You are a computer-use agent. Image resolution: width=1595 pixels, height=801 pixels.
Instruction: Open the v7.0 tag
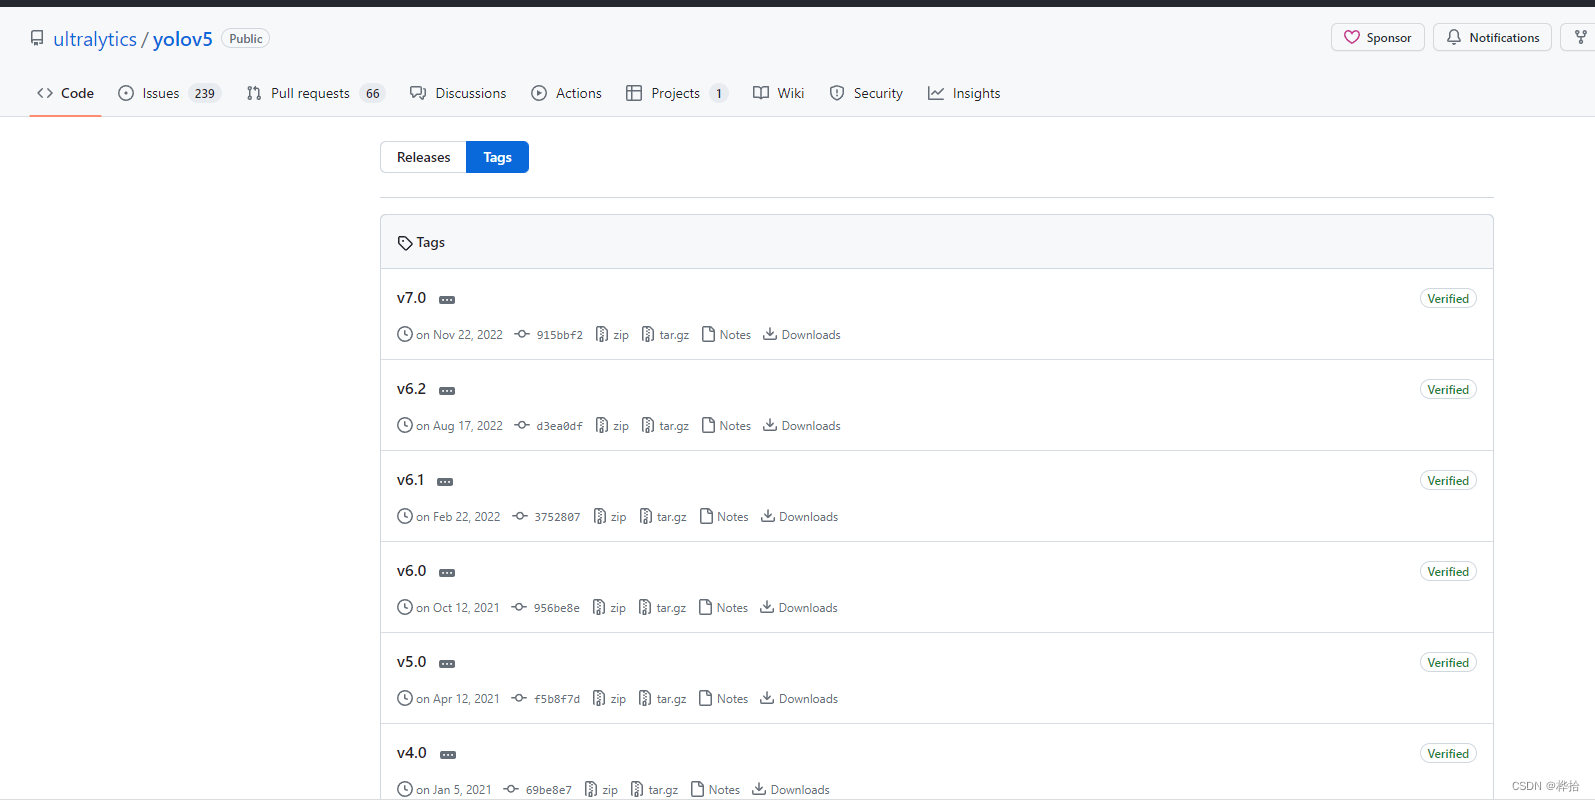coord(411,298)
